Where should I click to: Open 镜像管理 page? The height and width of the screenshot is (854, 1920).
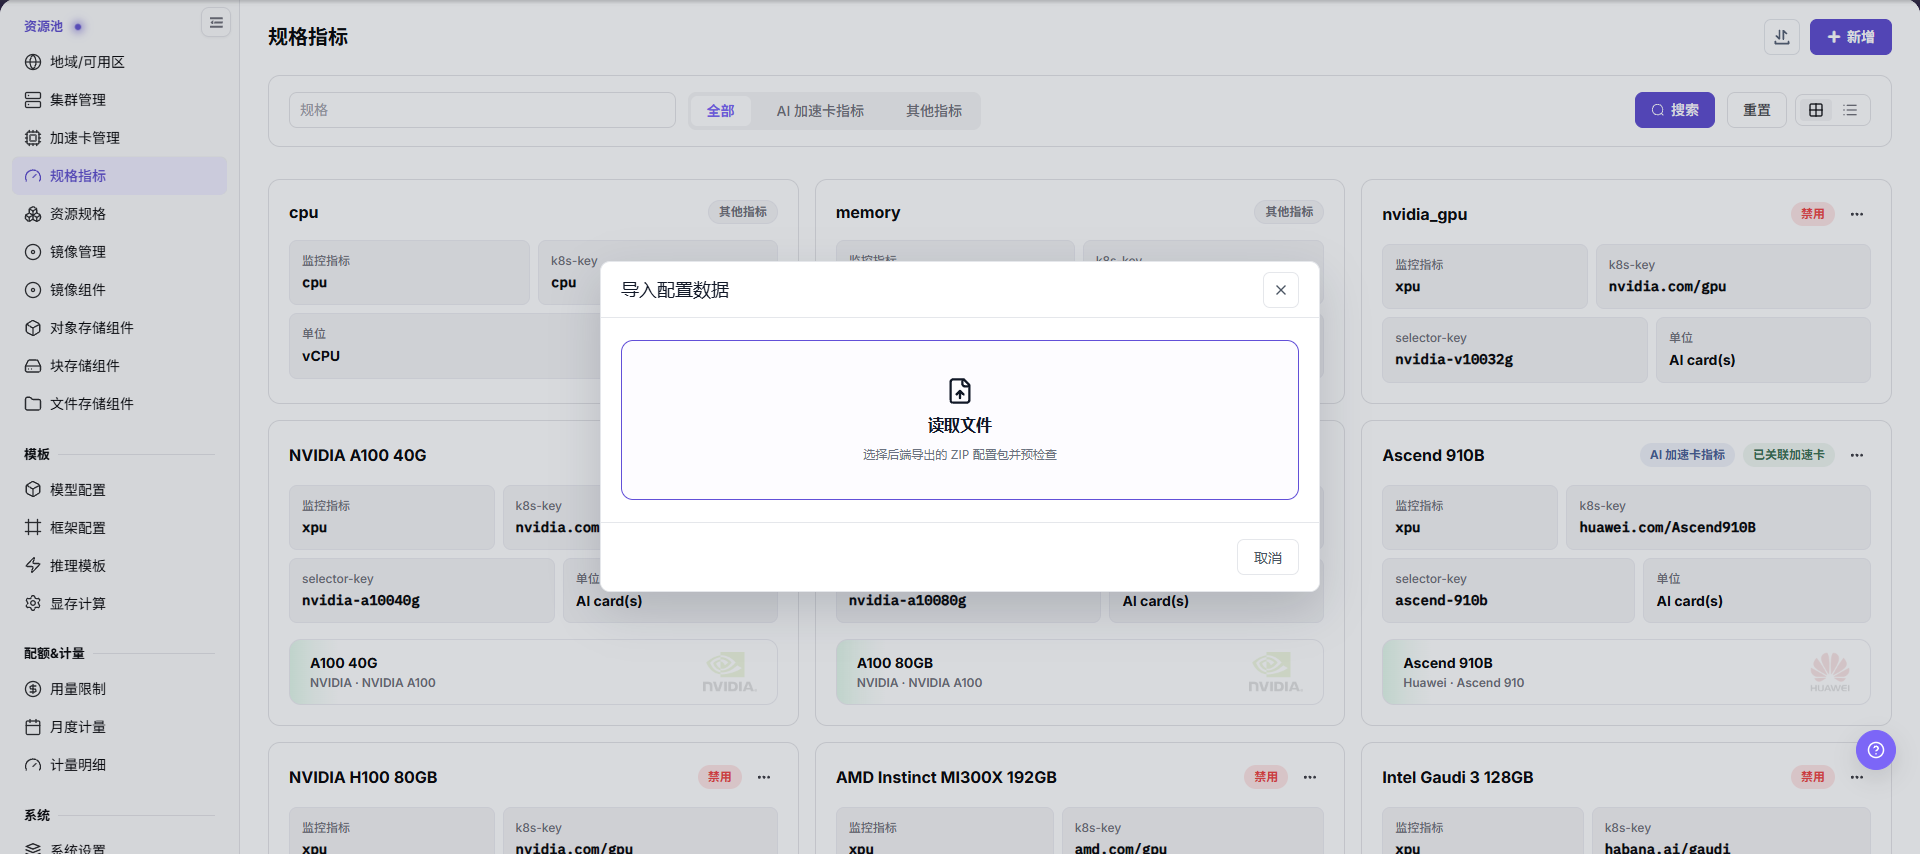[x=120, y=252]
